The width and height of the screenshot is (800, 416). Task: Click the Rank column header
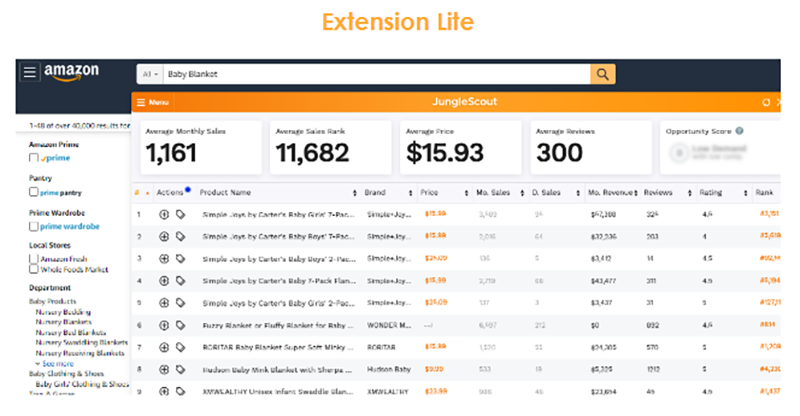(x=764, y=192)
